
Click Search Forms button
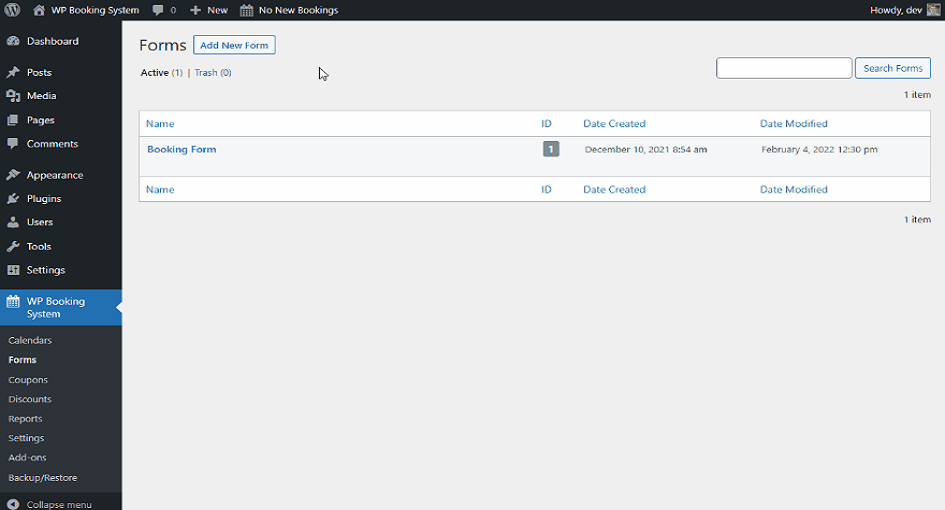tap(893, 68)
